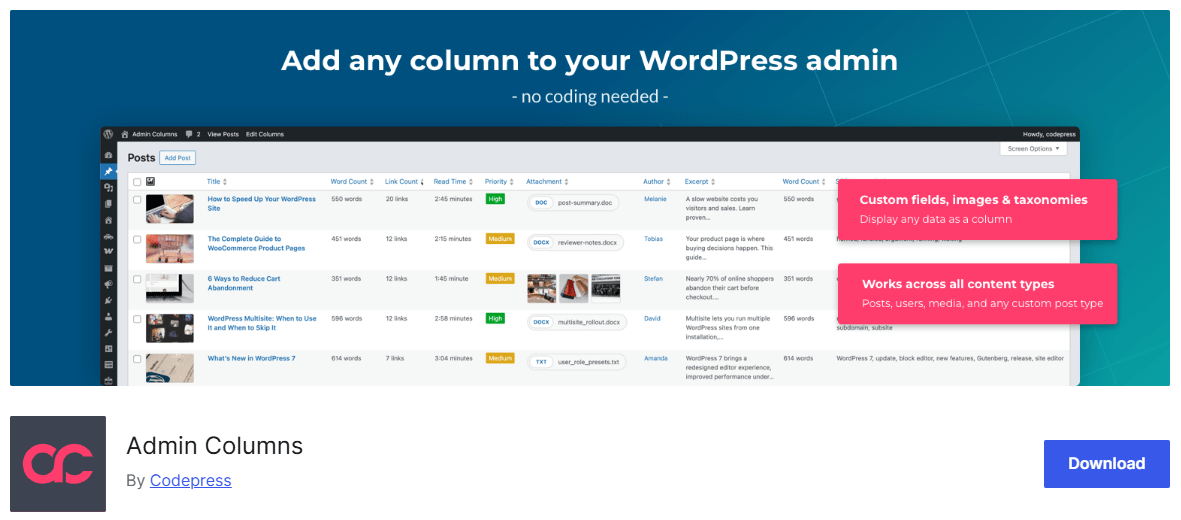Open the WordPress logo menu in admin bar
This screenshot has width=1181, height=520.
point(108,133)
